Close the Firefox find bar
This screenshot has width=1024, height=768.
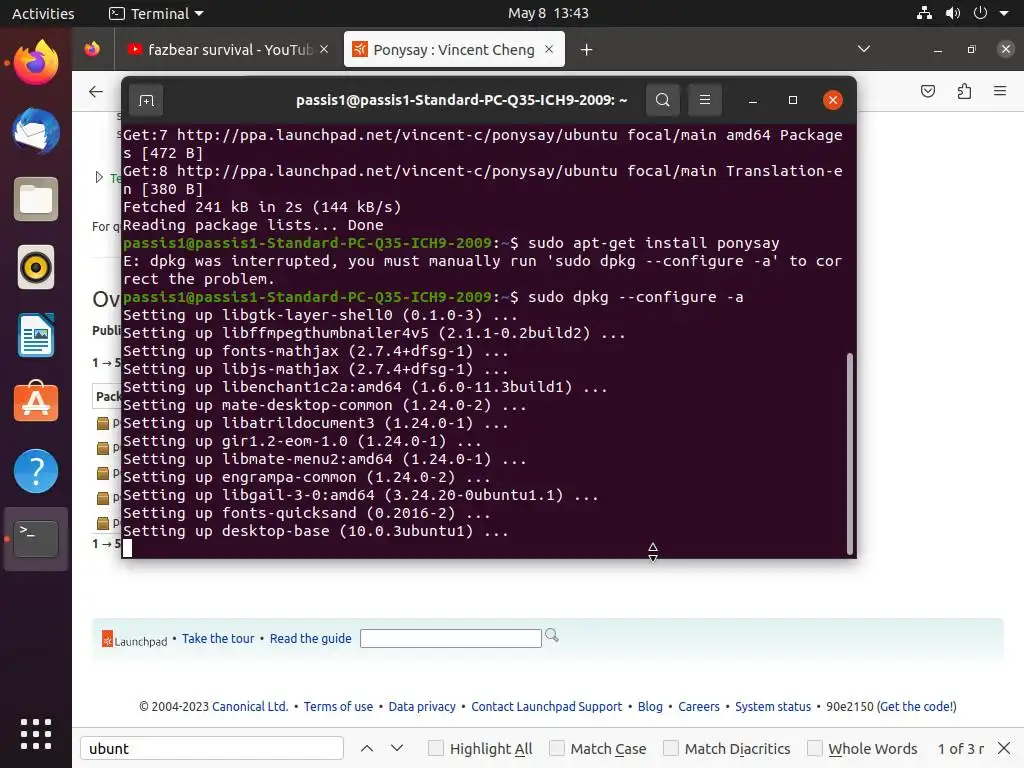click(x=1004, y=748)
